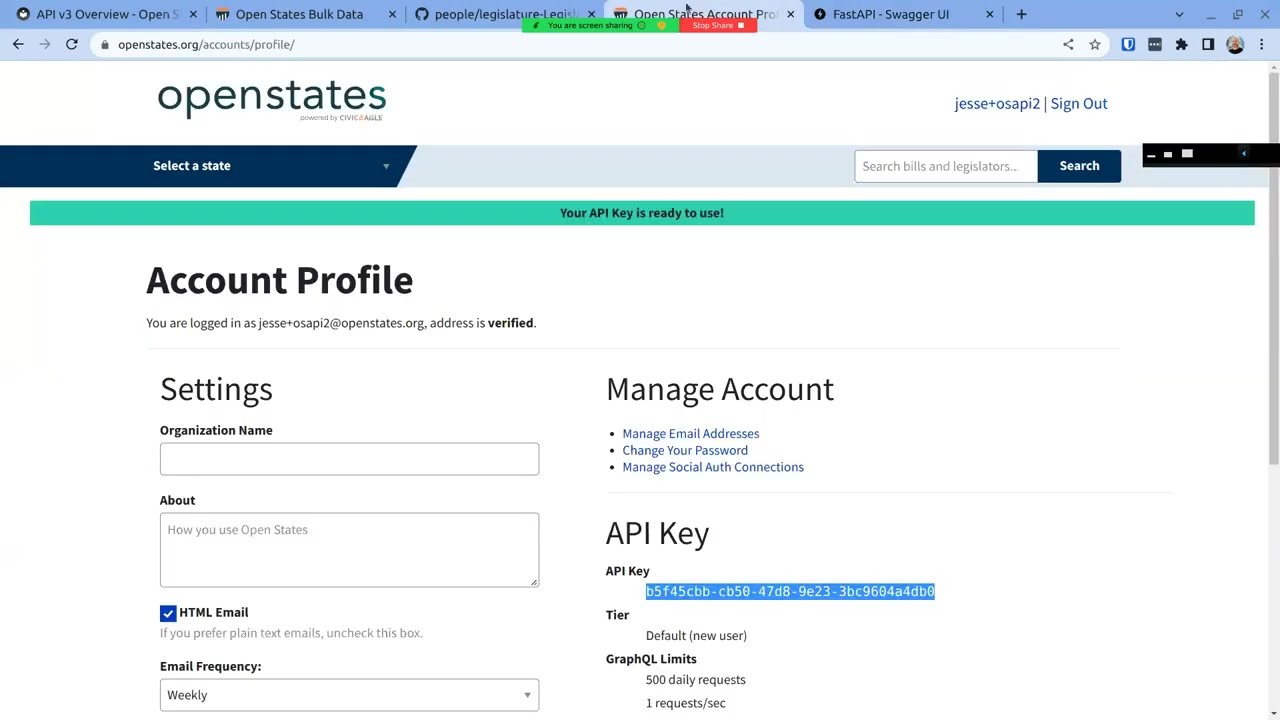Click the About text area
Viewport: 1280px width, 720px height.
pos(349,549)
